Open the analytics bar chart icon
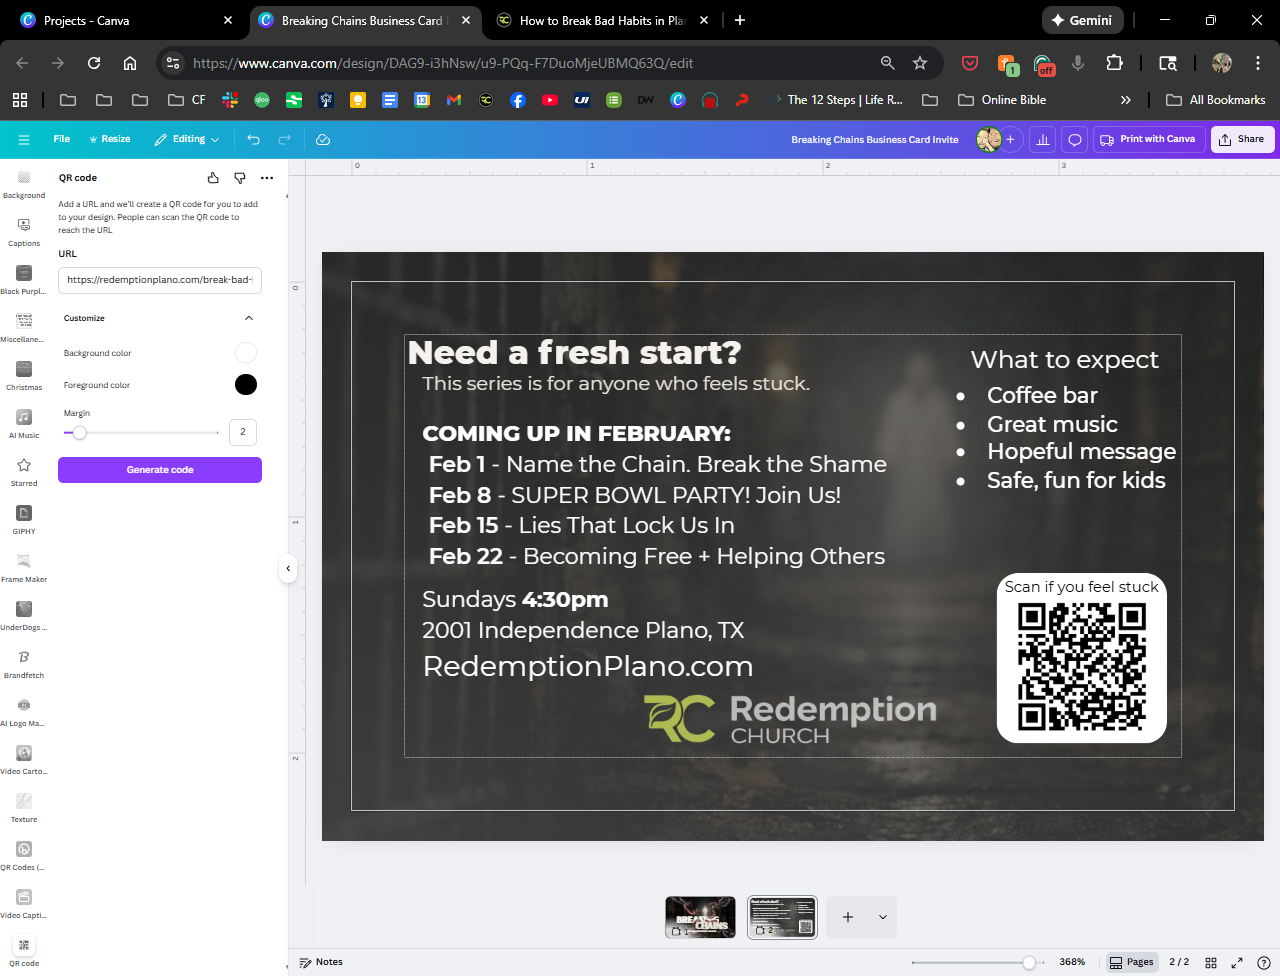The width and height of the screenshot is (1280, 976). 1043,140
